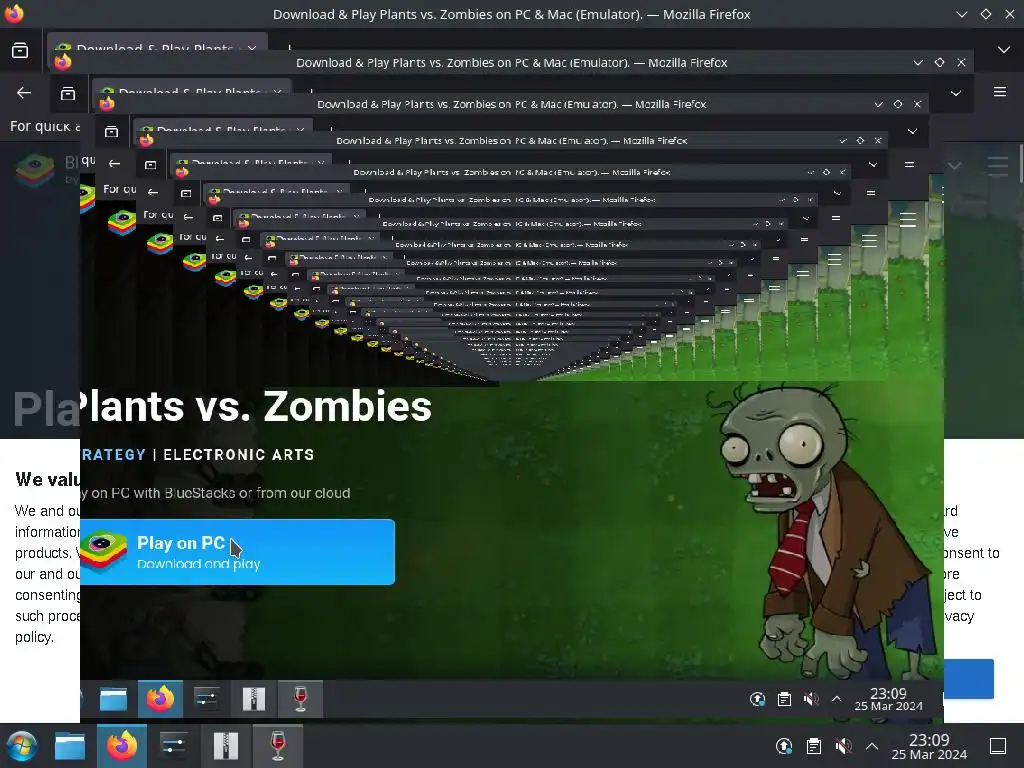Click the Firefox icon on the bottom taskbar
The width and height of the screenshot is (1024, 768).
(x=121, y=746)
